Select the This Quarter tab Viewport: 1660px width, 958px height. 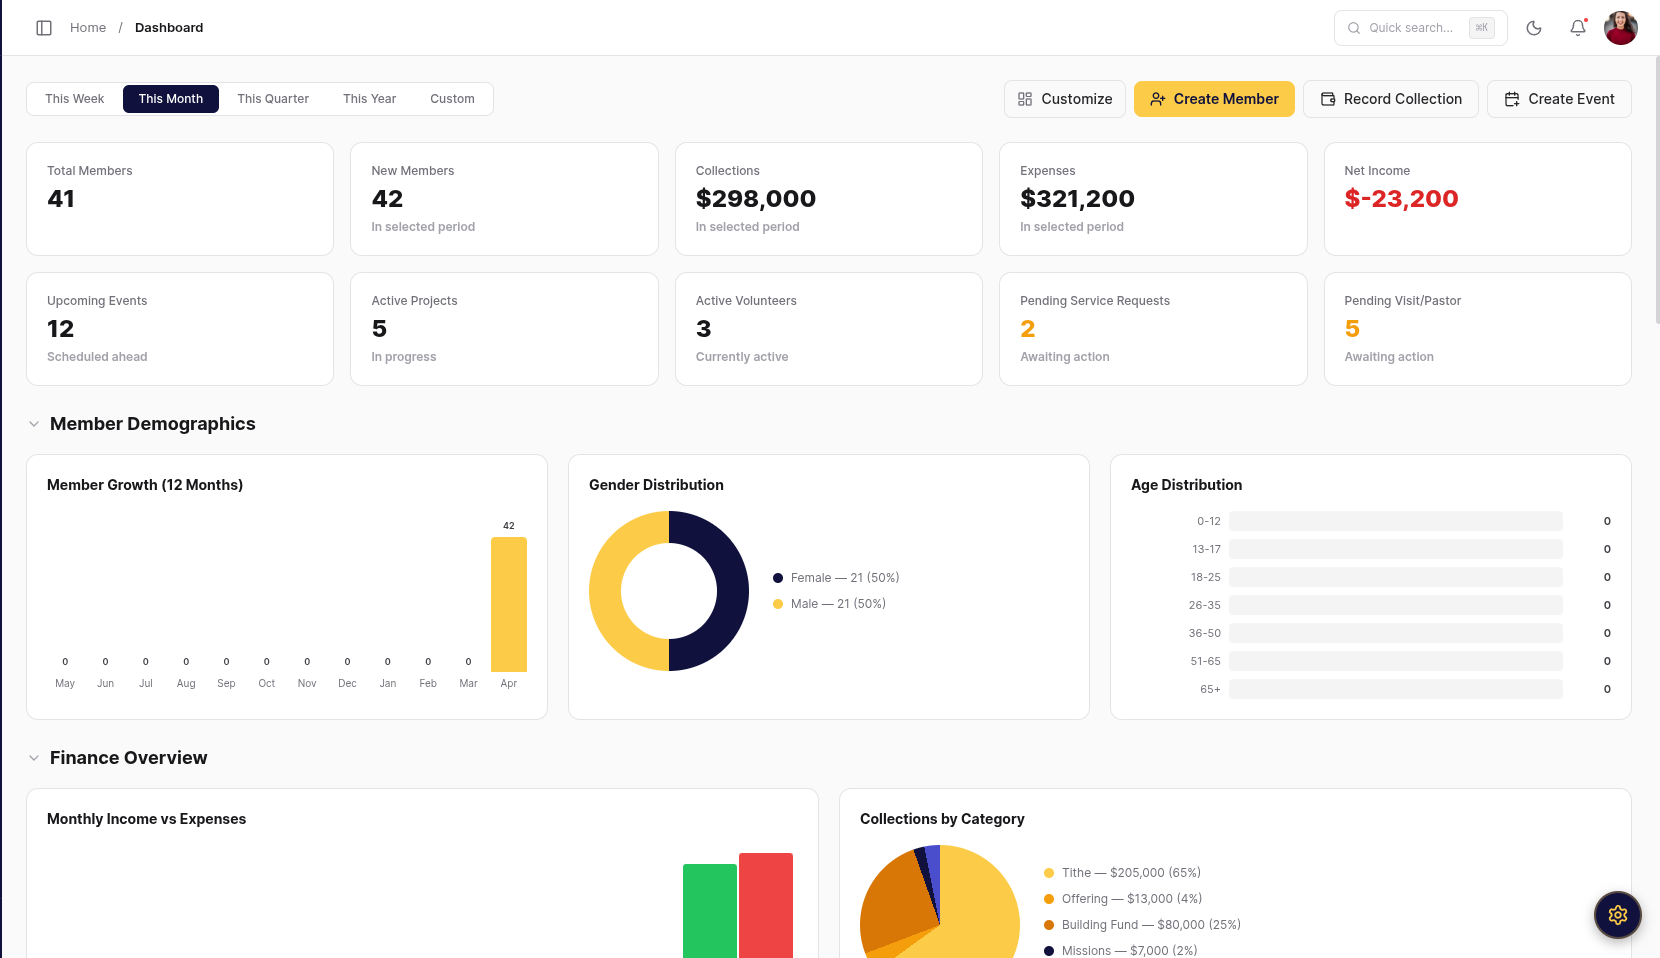point(273,99)
